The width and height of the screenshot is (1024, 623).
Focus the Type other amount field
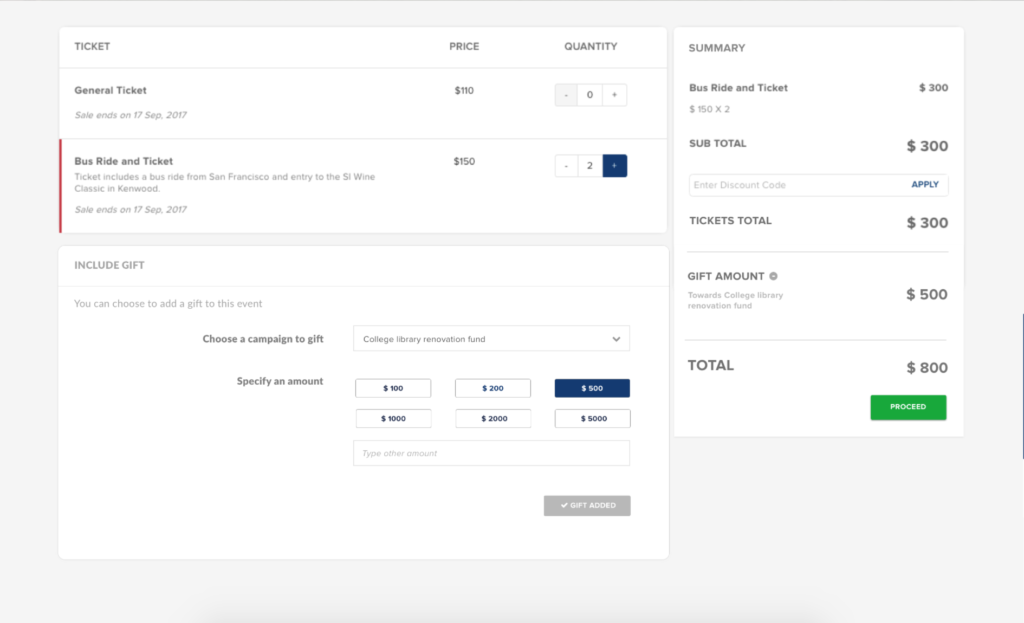point(491,453)
